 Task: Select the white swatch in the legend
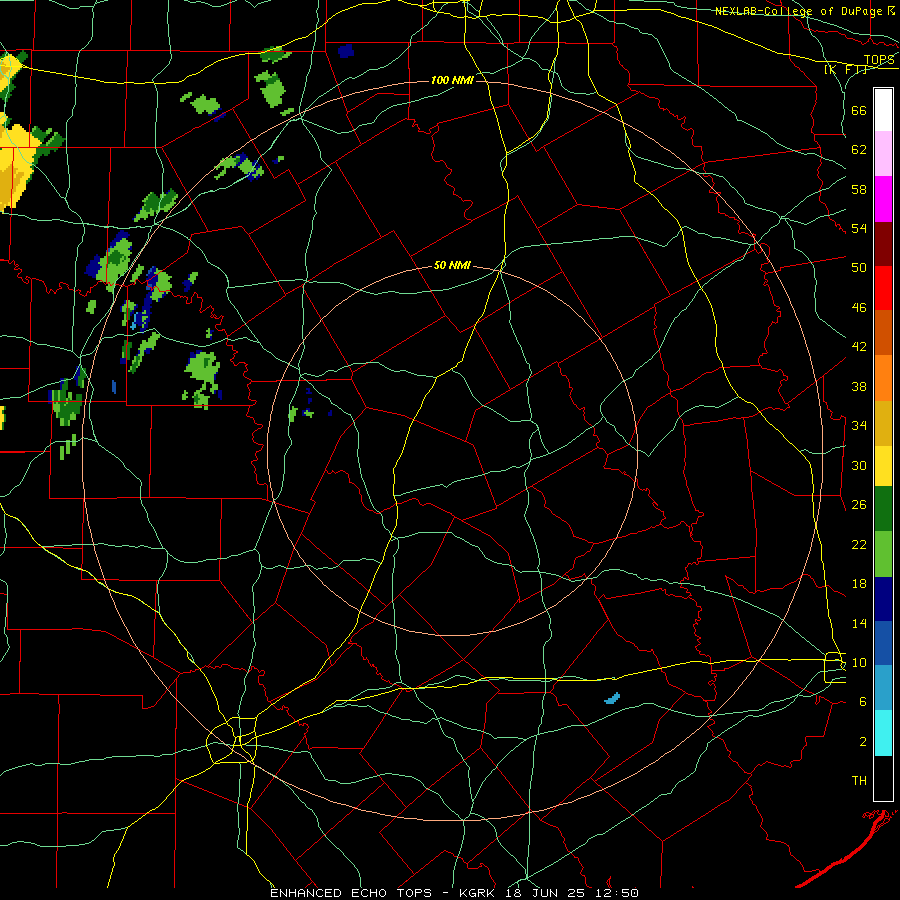coord(883,110)
